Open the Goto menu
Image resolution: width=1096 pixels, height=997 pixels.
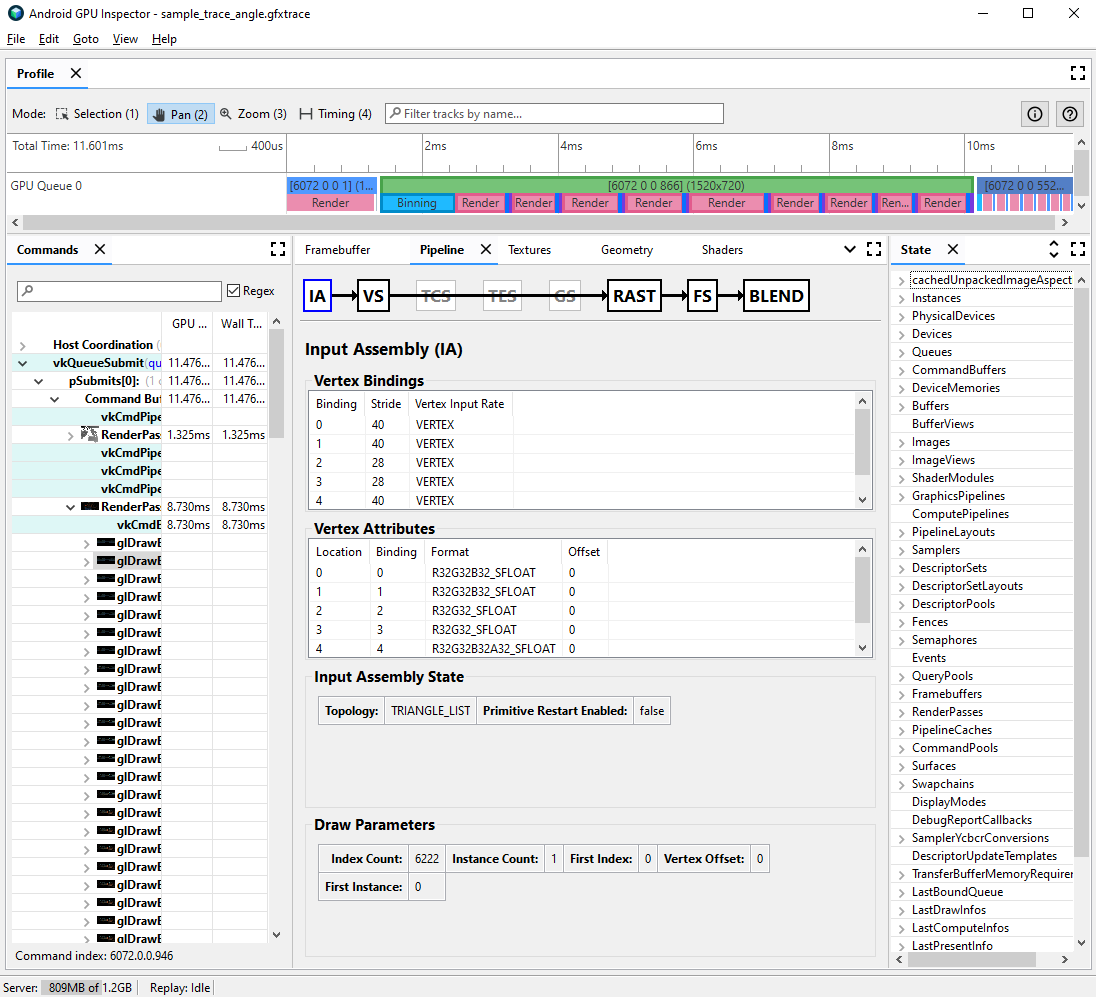[x=86, y=39]
